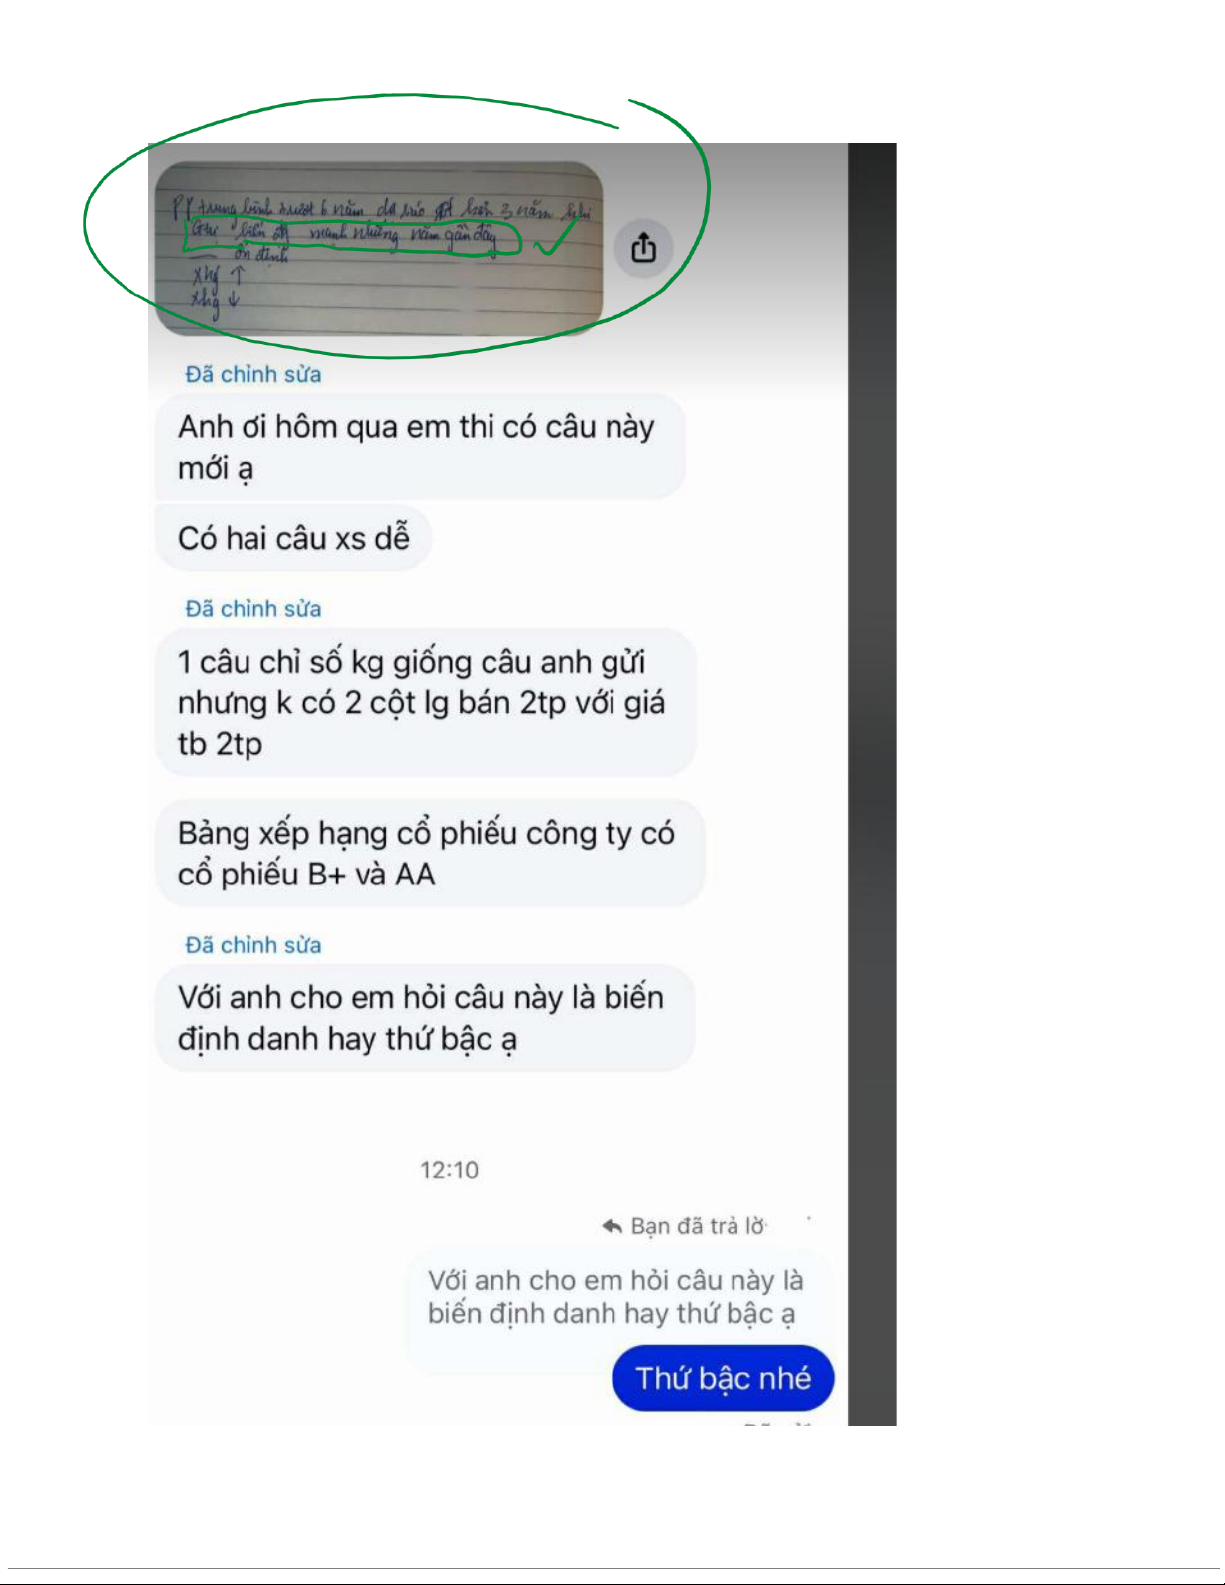Tap the green check mark on the note

pyautogui.click(x=555, y=238)
